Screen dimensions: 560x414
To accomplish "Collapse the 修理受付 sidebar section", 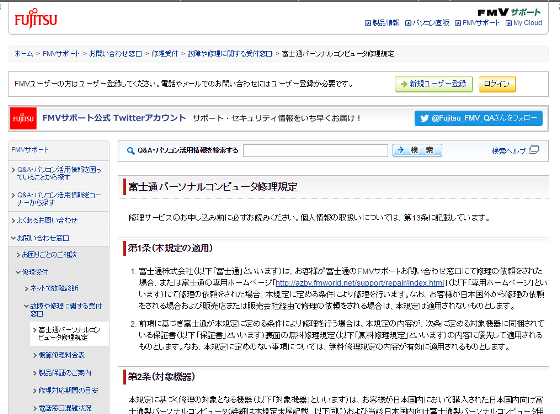I will pos(35,272).
